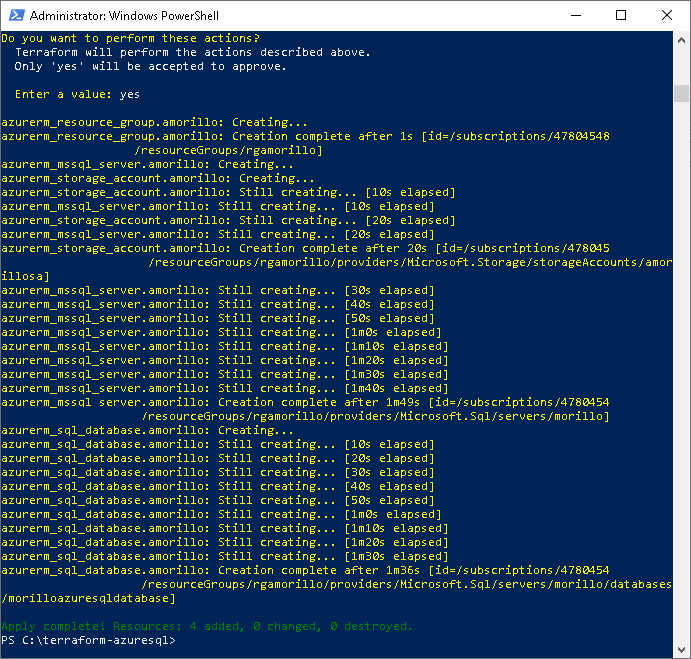Image resolution: width=691 pixels, height=659 pixels.
Task: Click the azurerm_sql_database.amorillo: Creating... line
Action: click(147, 430)
